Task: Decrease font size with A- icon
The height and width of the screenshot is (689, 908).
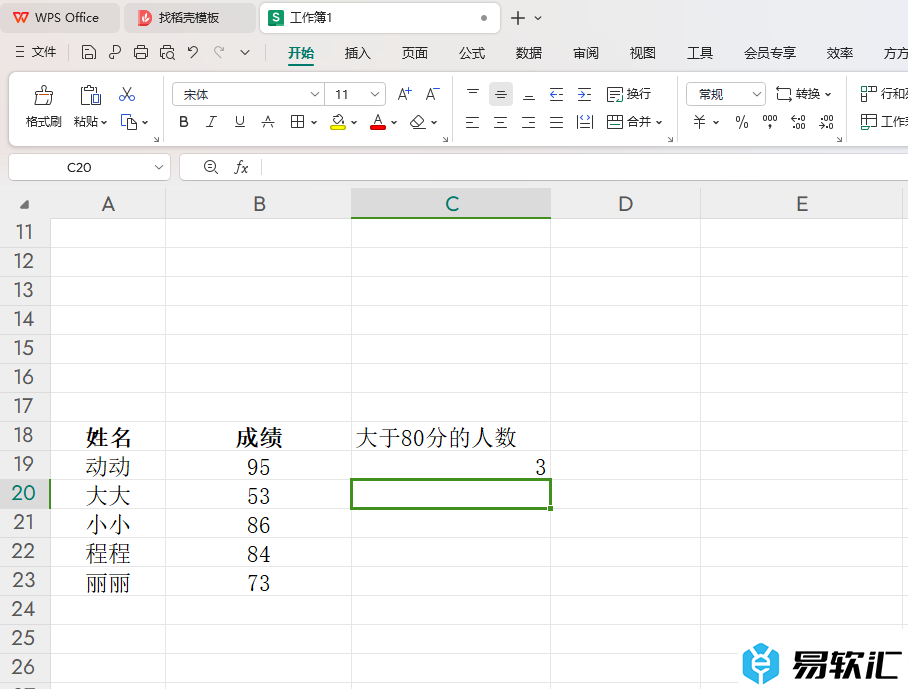Action: [x=433, y=94]
